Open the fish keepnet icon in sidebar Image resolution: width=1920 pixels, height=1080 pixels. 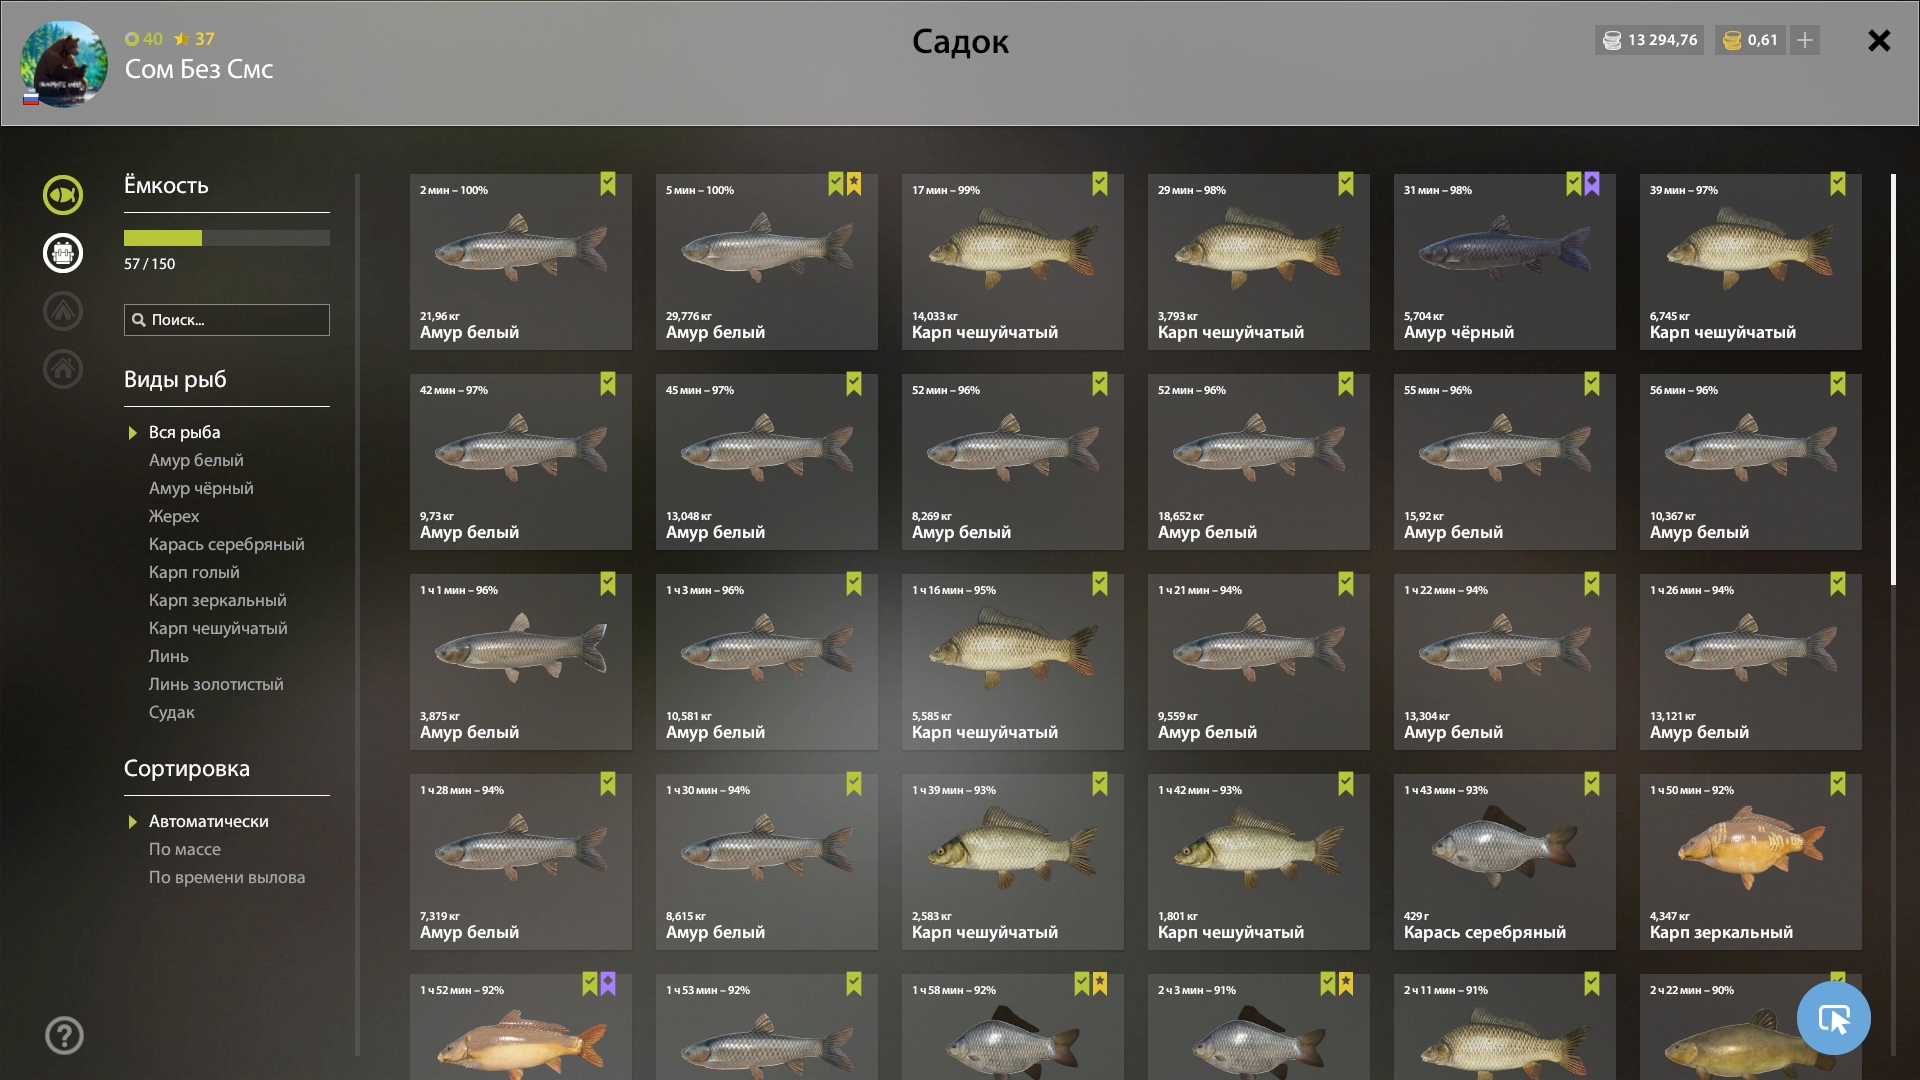pyautogui.click(x=62, y=195)
